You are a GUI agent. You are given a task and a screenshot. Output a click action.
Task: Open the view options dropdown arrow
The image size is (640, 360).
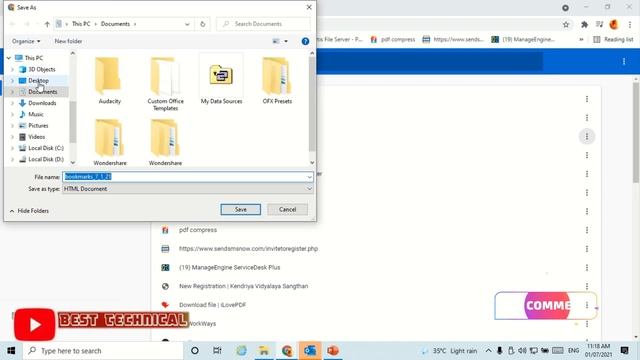[286, 41]
